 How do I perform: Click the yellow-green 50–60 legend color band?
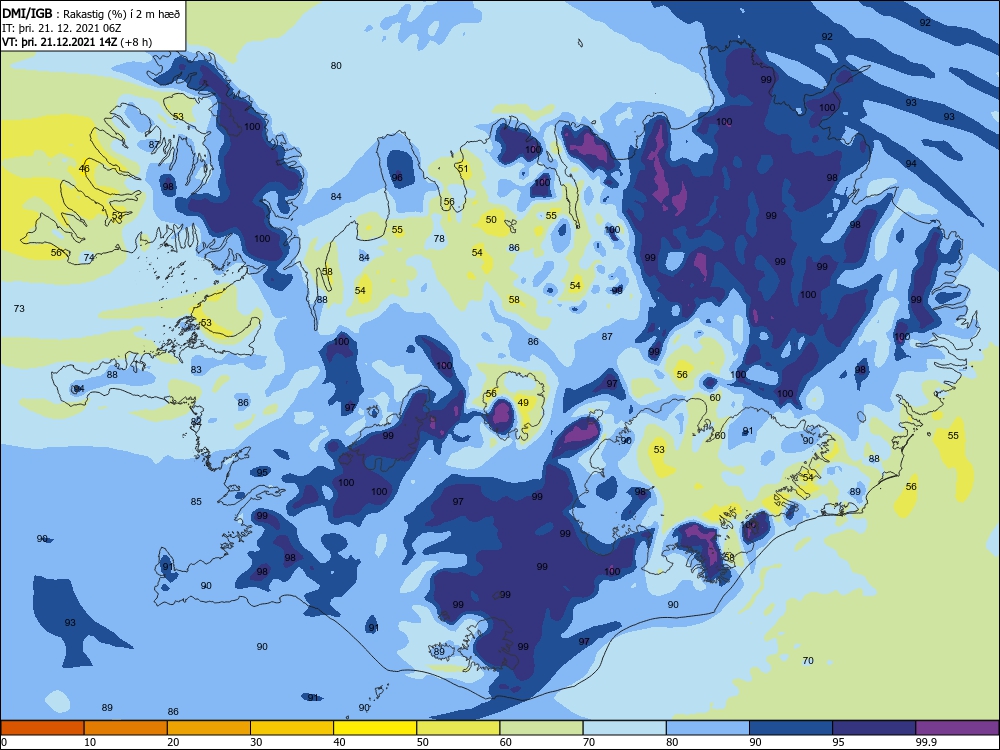coord(459,728)
